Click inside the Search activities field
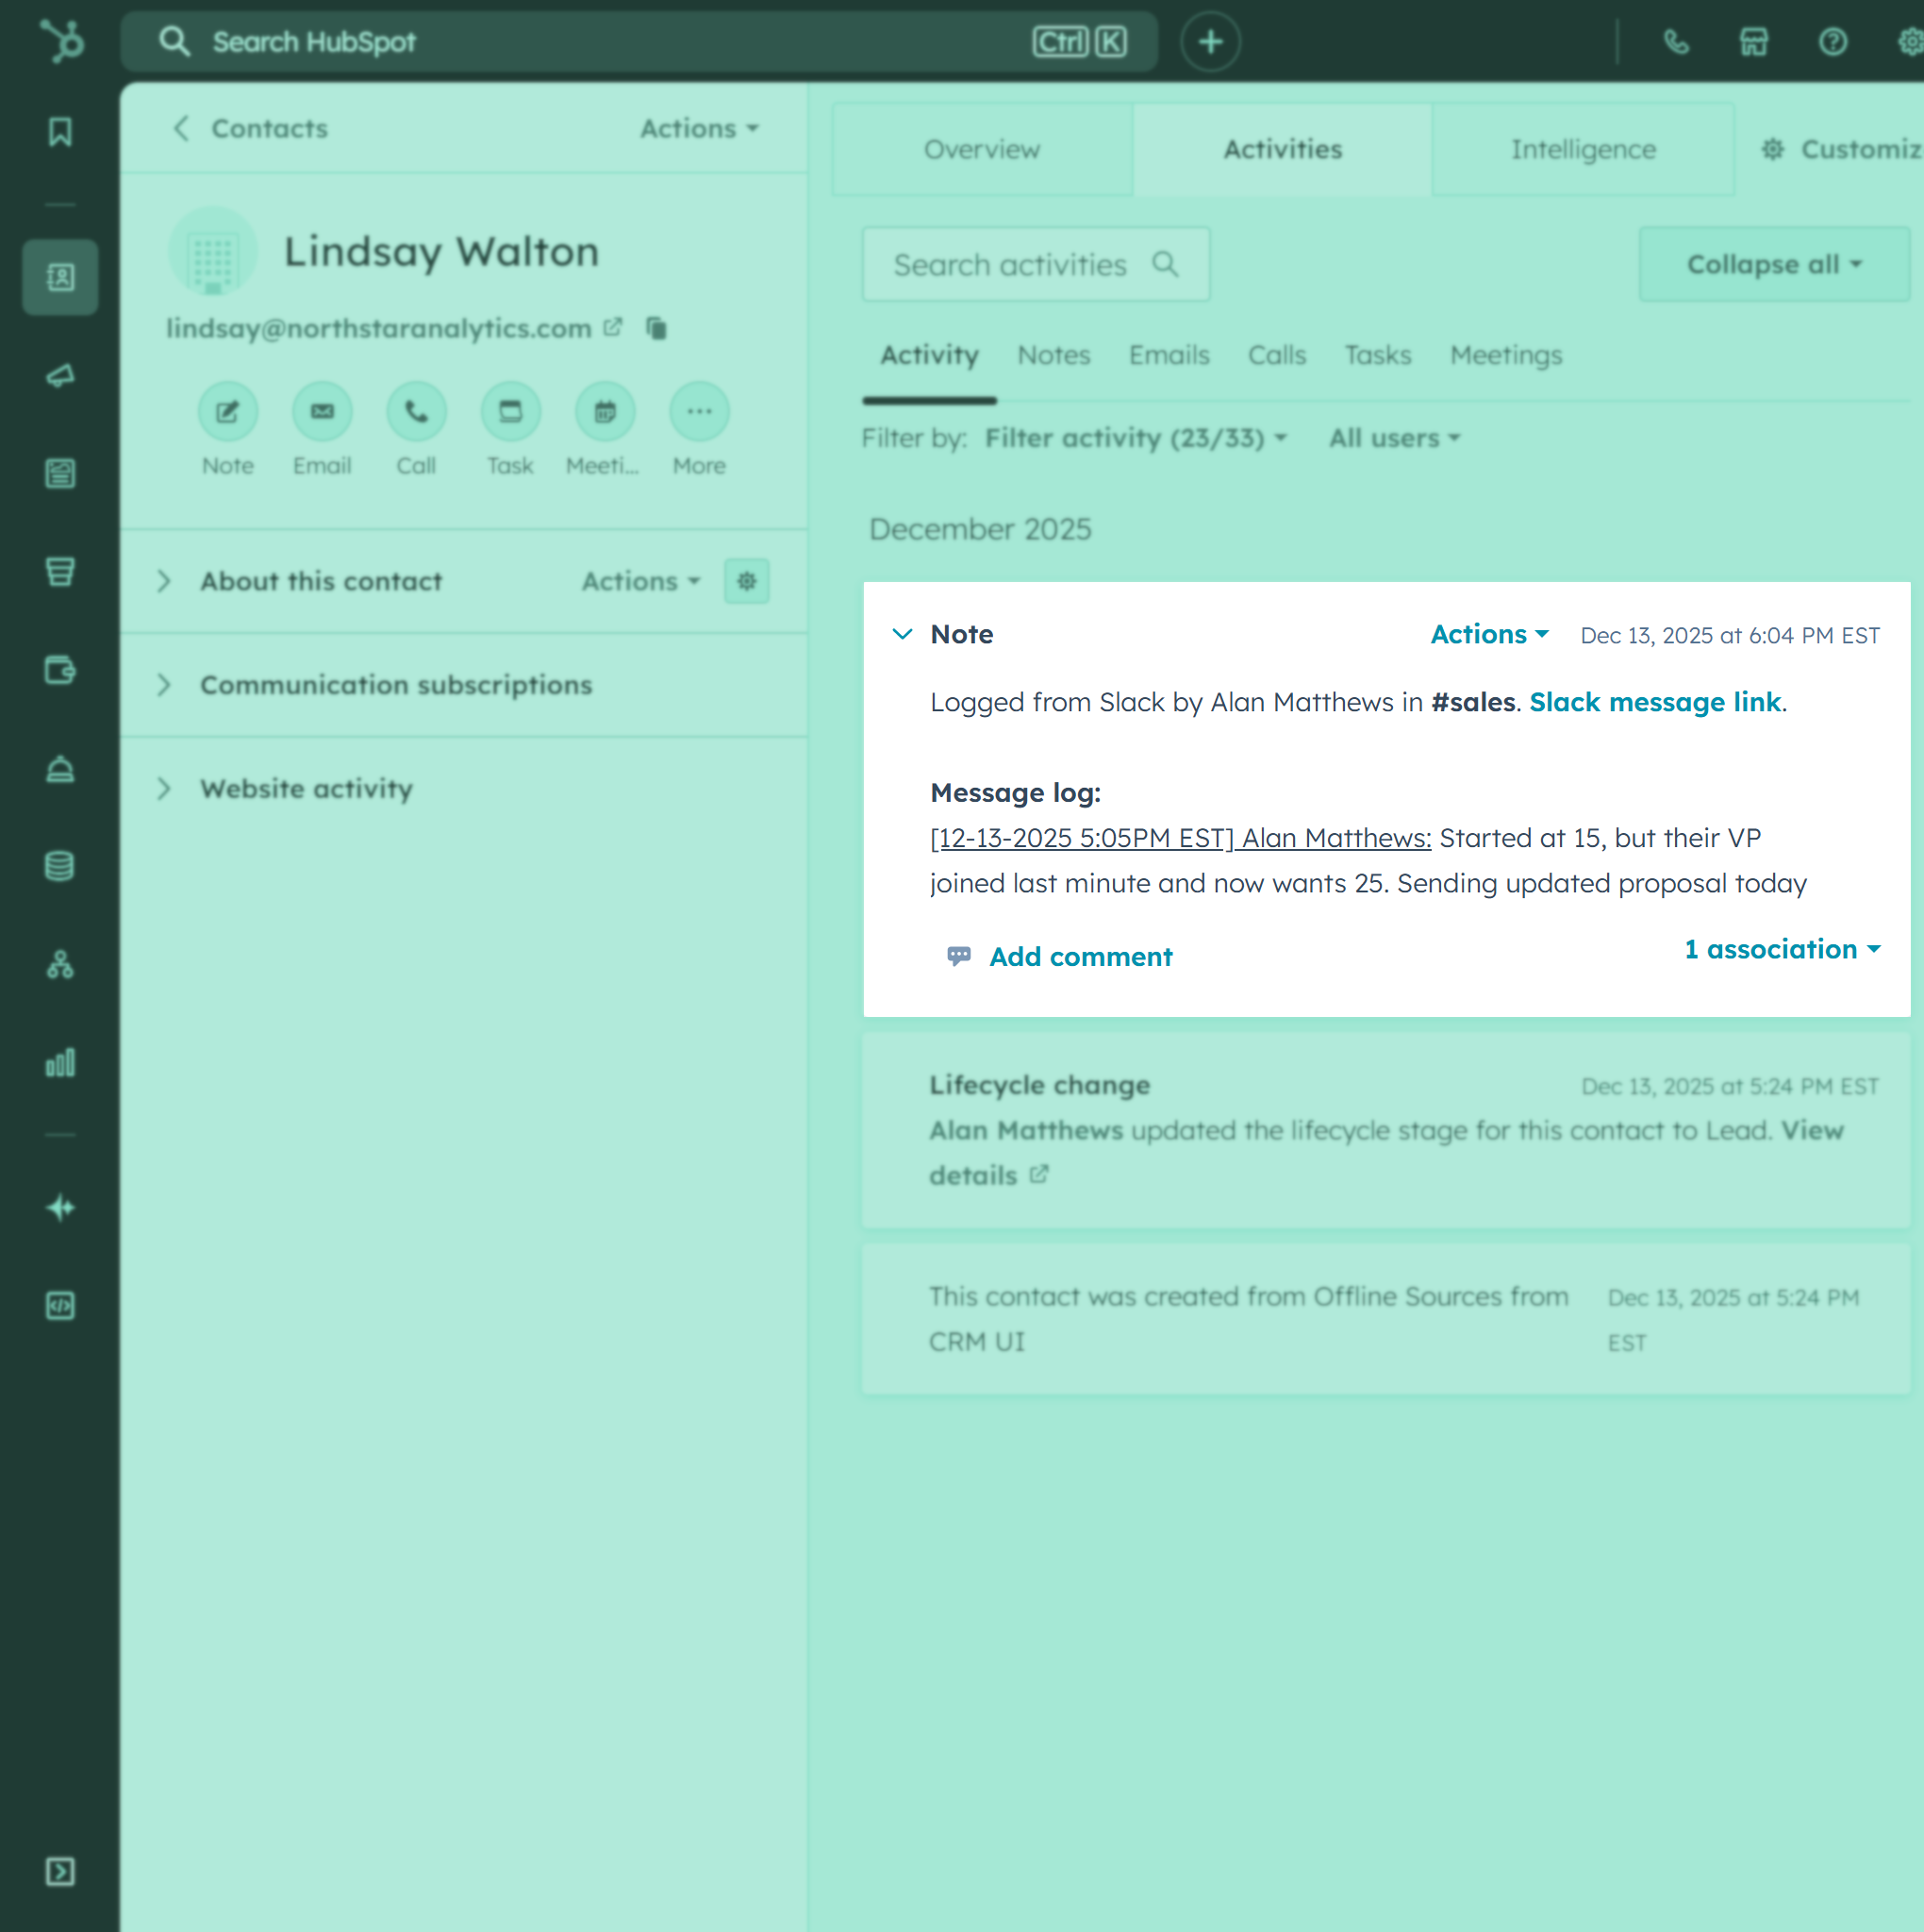This screenshot has width=1924, height=1932. click(x=1010, y=264)
